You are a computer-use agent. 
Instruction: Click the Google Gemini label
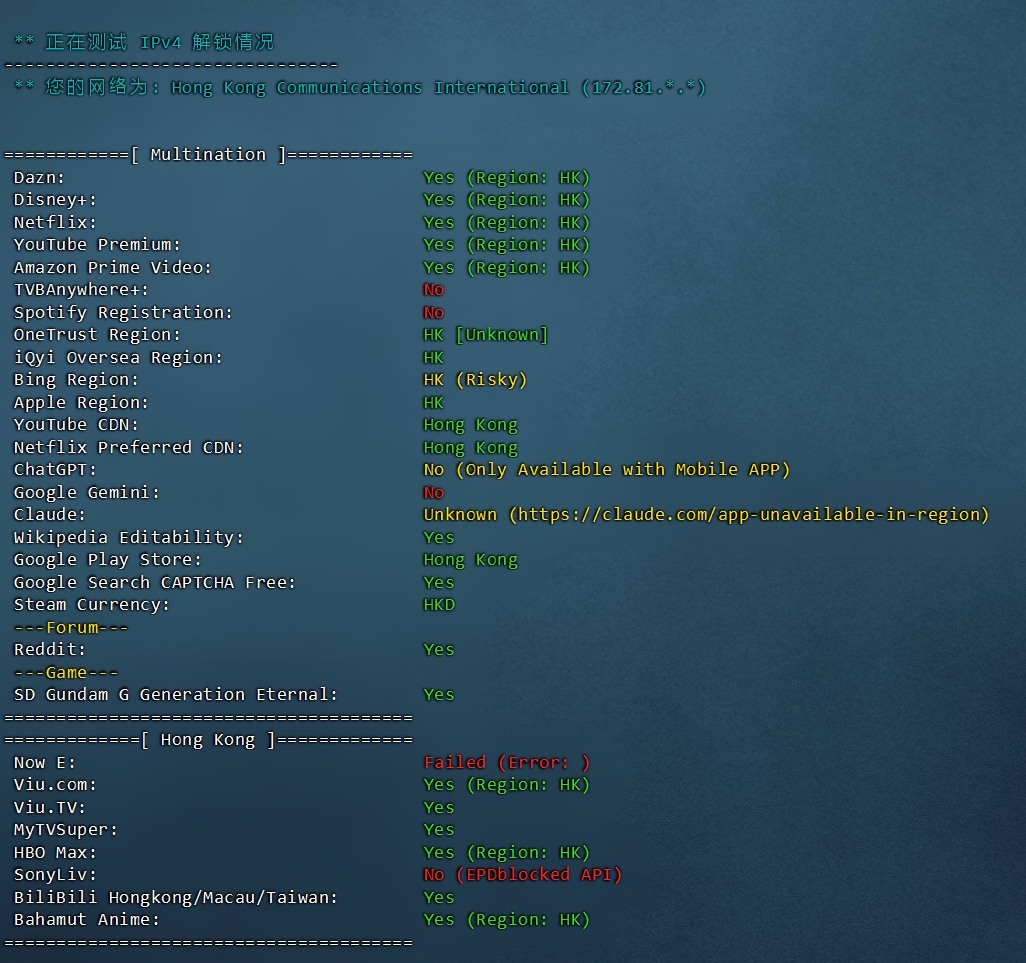coord(87,493)
